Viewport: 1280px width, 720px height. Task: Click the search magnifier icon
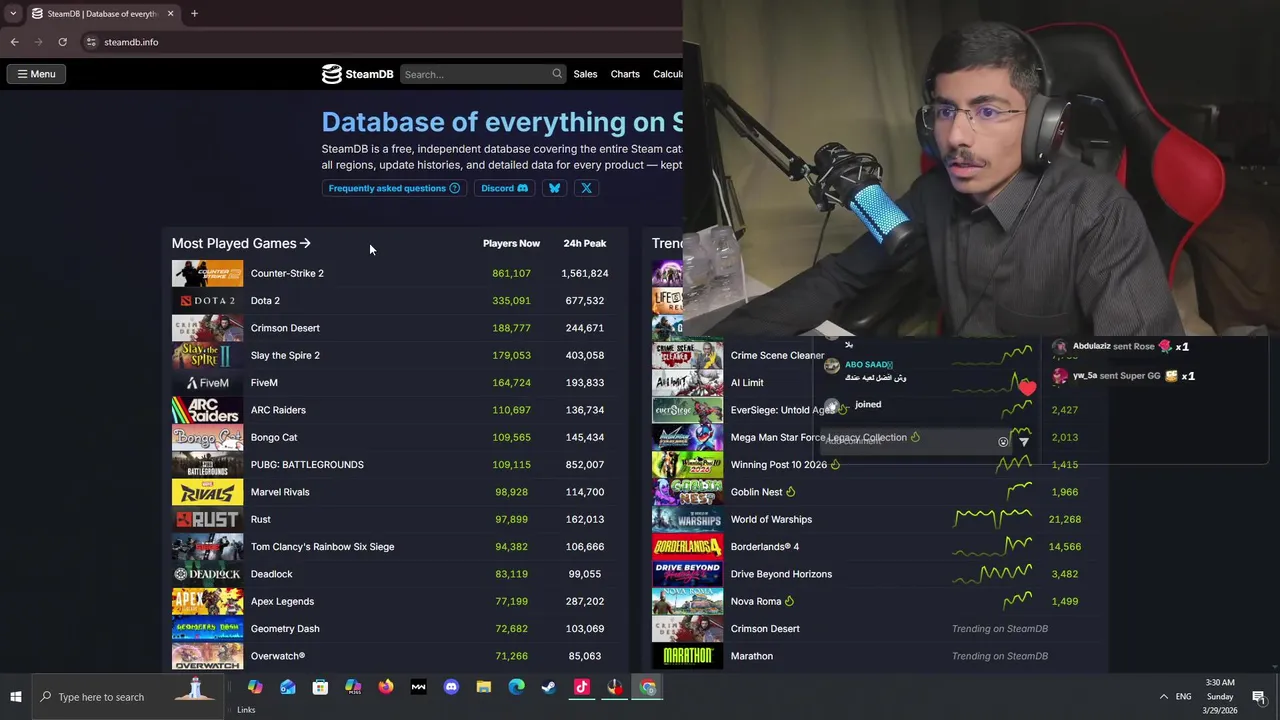pos(557,74)
